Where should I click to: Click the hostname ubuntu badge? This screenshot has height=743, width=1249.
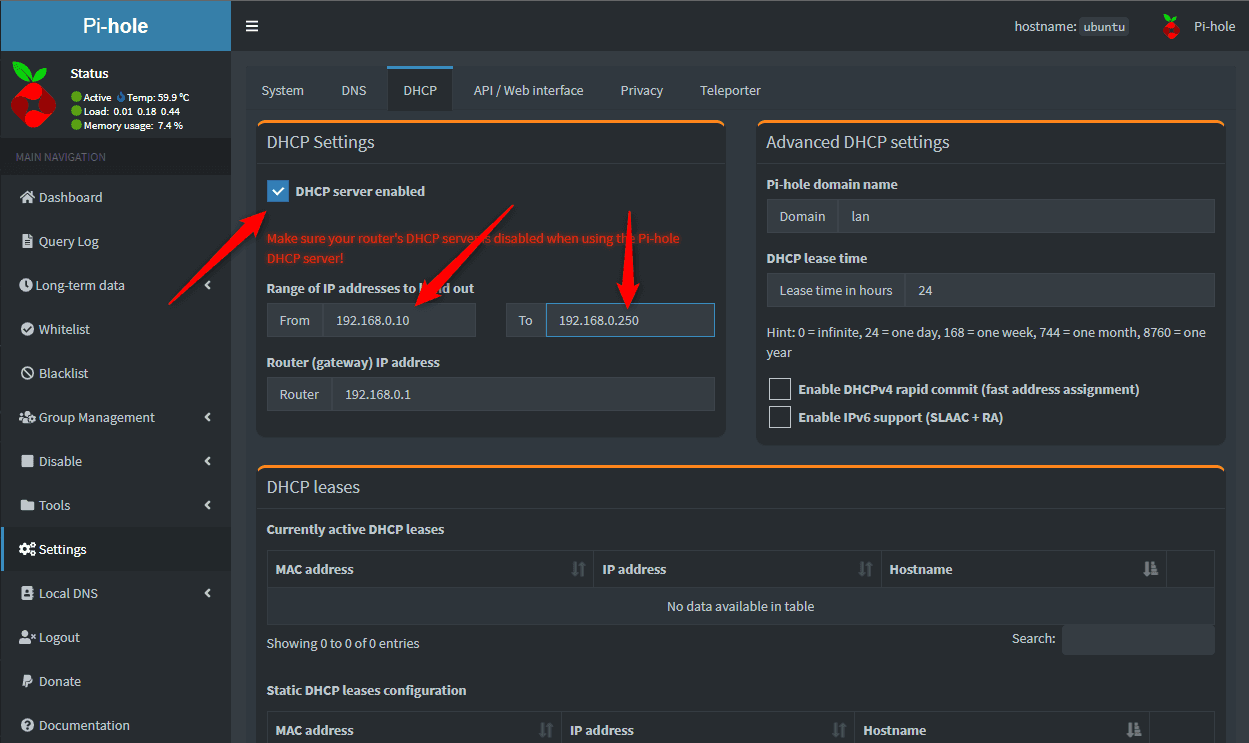[1104, 27]
